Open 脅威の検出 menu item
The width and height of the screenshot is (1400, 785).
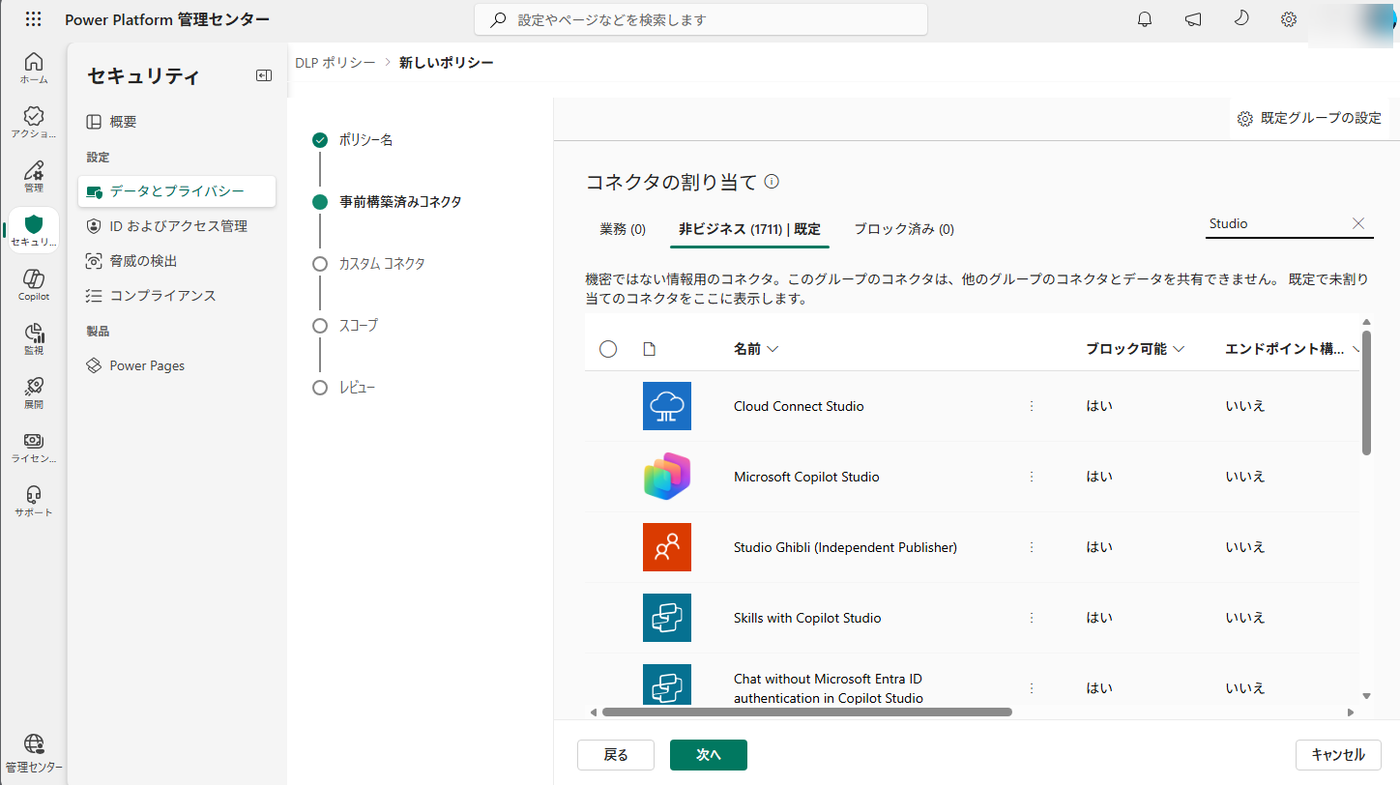177,261
